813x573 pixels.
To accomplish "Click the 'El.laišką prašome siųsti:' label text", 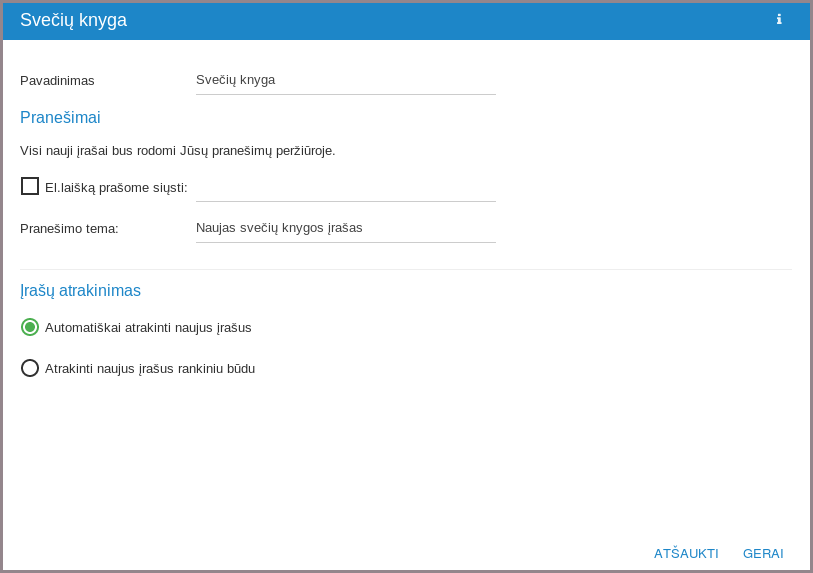I will 116,188.
